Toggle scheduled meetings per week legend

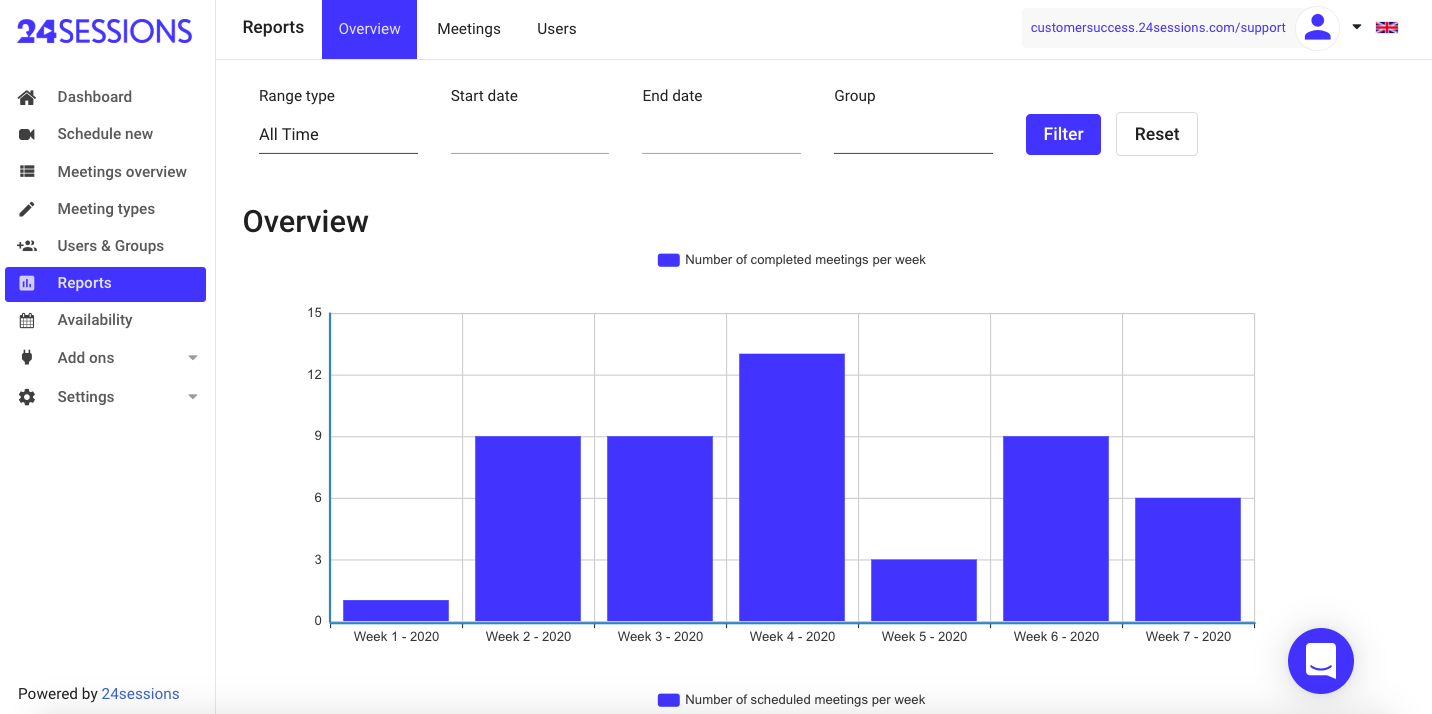tap(791, 700)
